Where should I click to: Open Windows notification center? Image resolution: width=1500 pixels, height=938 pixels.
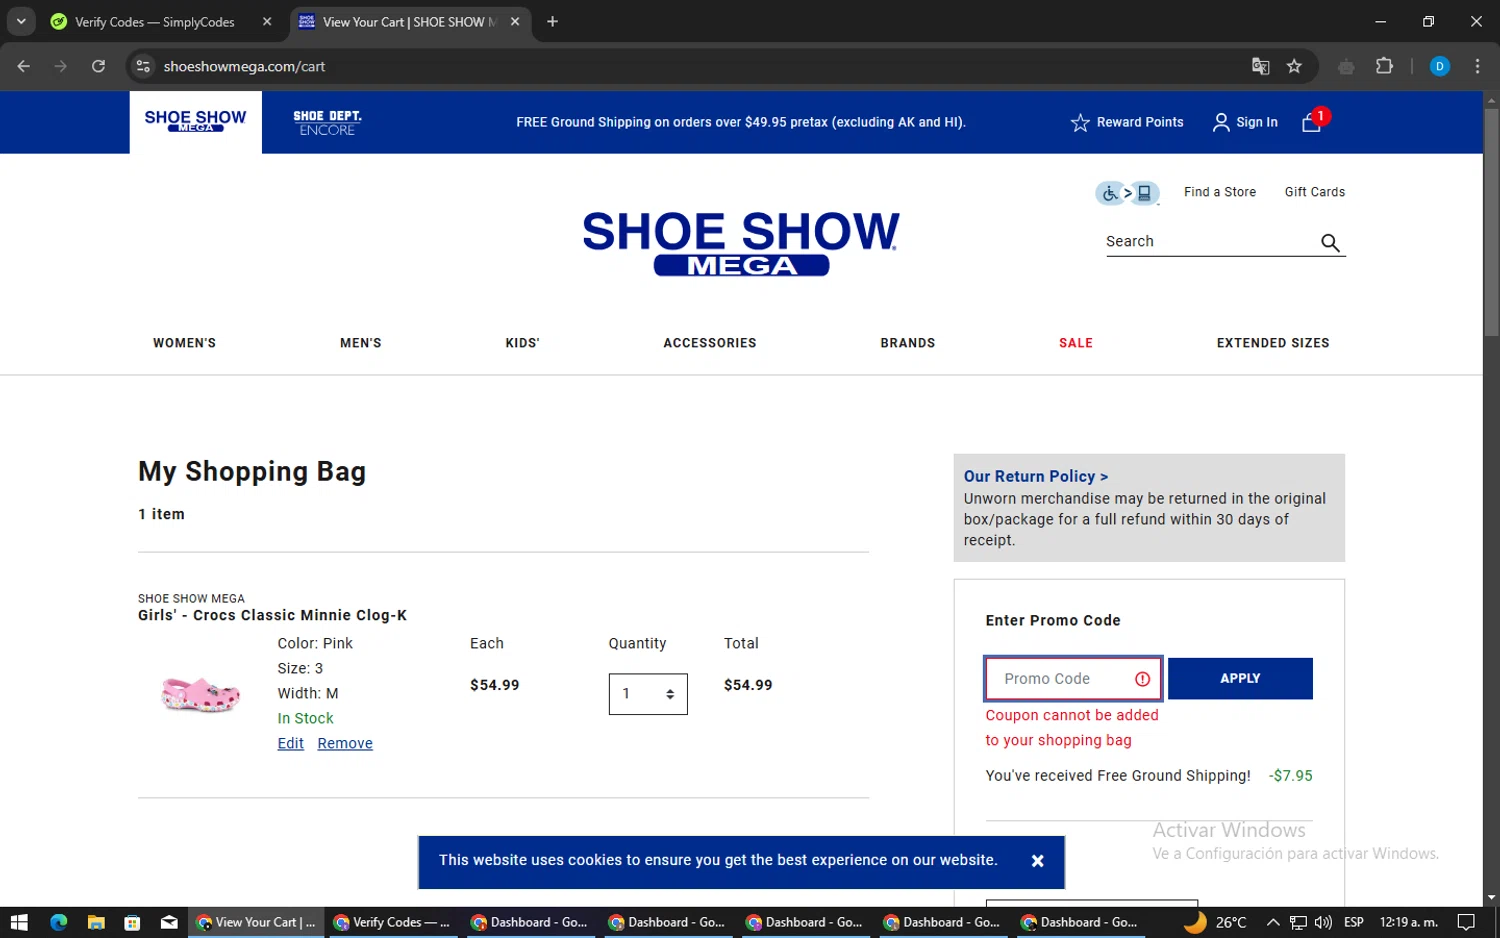1466,922
